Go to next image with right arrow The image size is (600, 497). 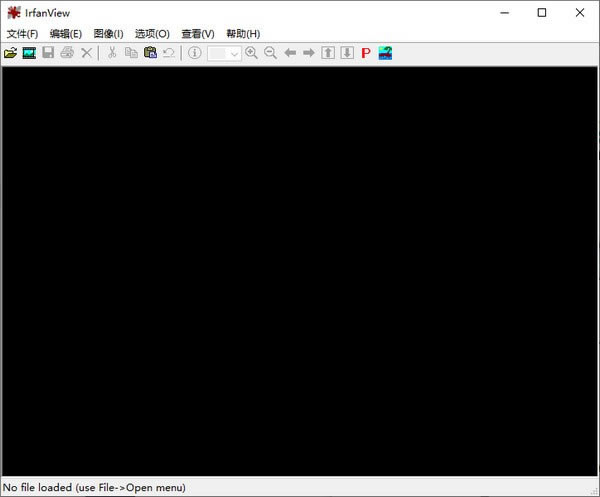tap(309, 53)
